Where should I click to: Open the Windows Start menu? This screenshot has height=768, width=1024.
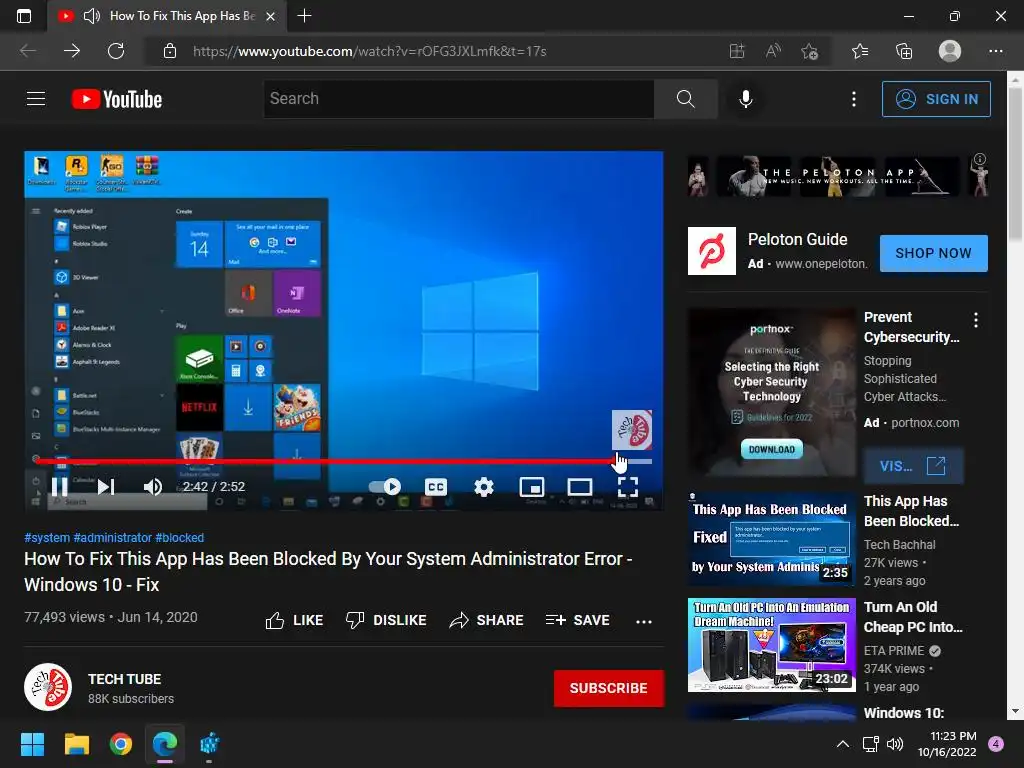tap(32, 744)
